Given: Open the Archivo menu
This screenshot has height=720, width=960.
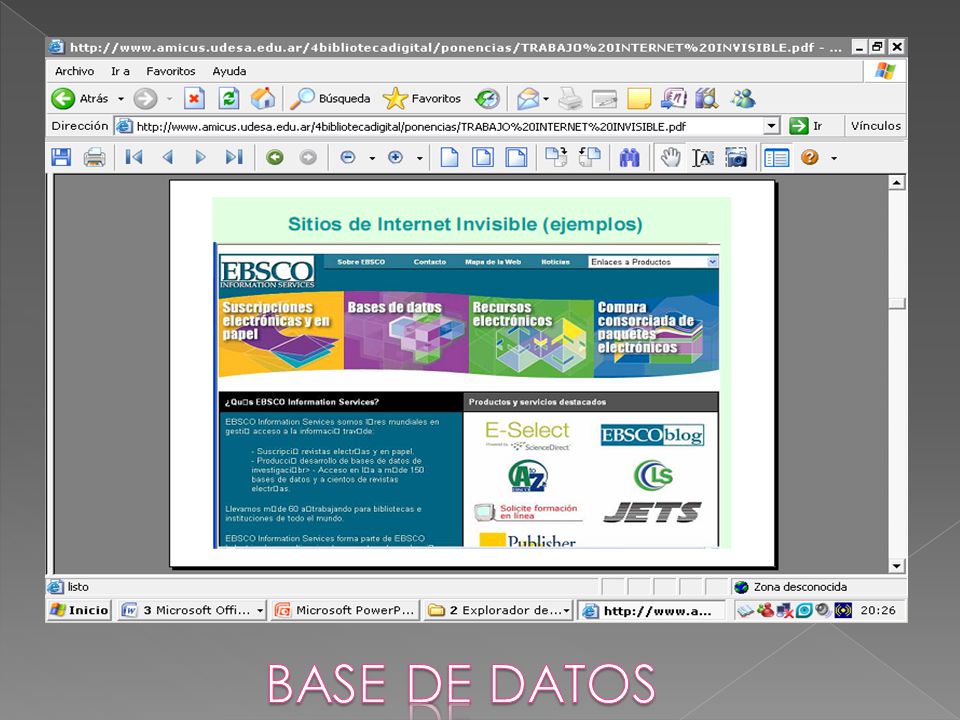Looking at the screenshot, I should (75, 71).
